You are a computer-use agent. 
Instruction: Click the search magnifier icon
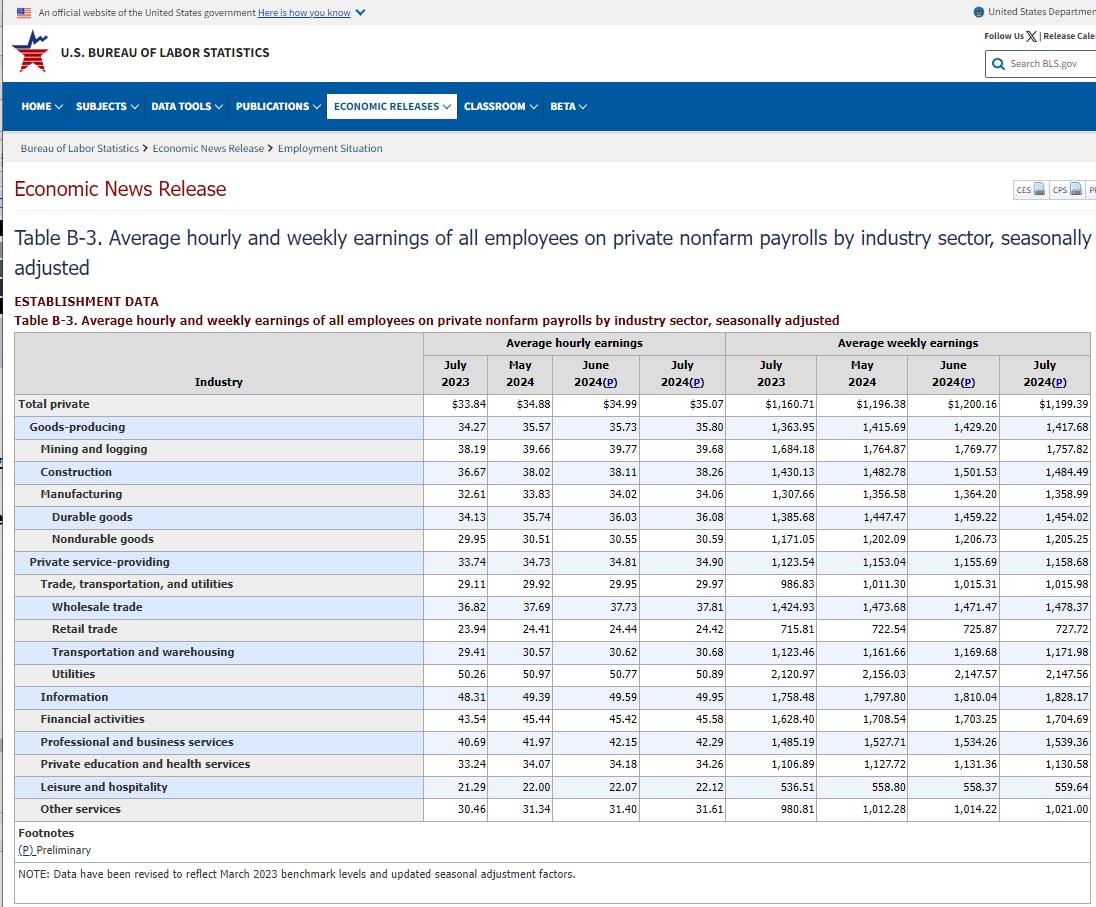point(998,64)
